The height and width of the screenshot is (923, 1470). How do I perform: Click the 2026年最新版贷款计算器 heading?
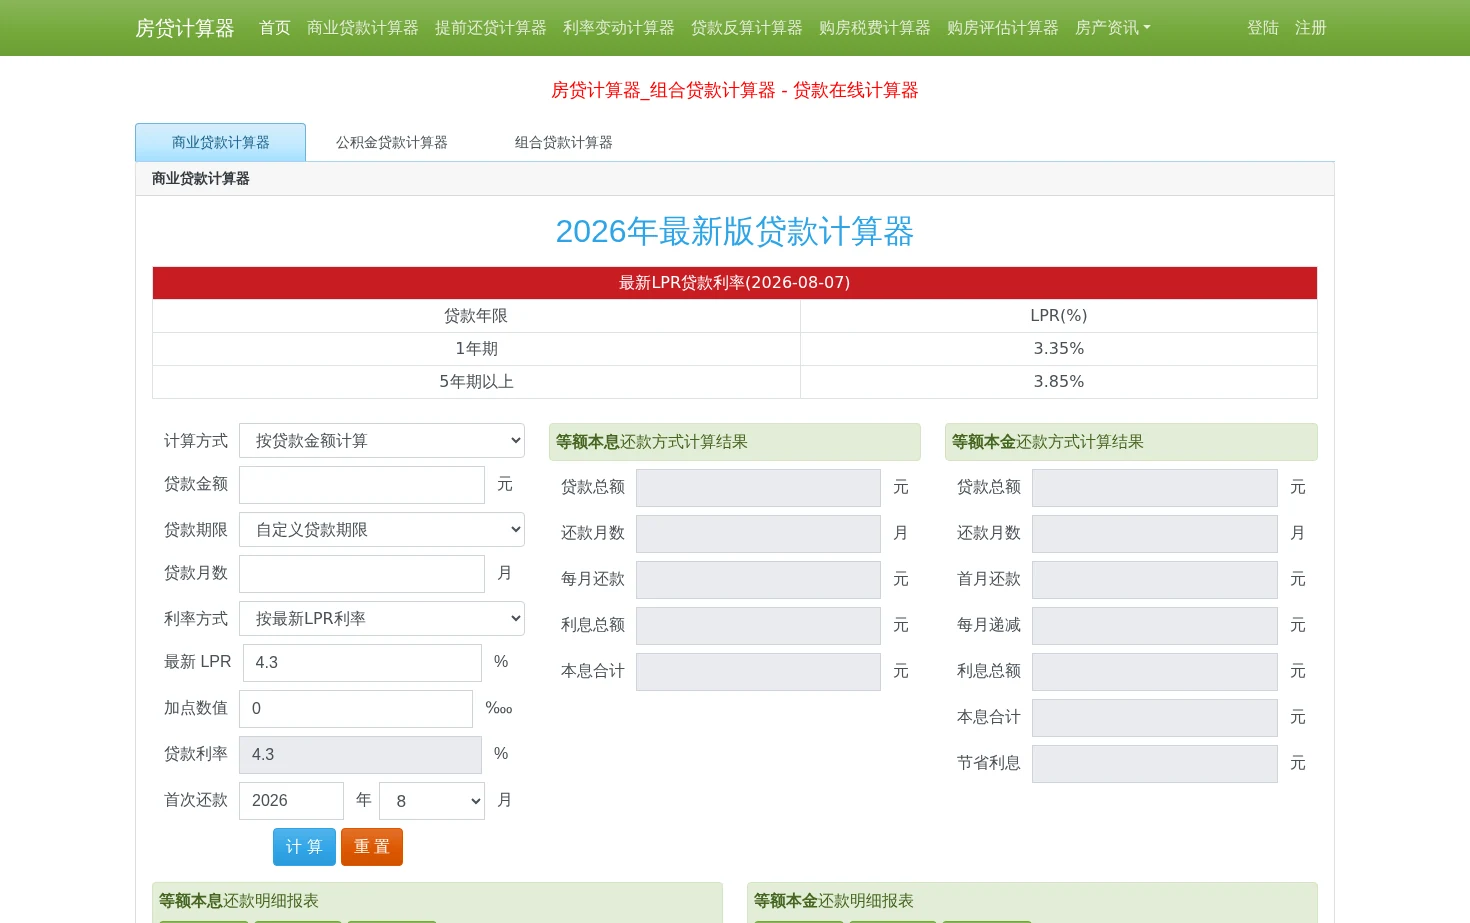[735, 232]
